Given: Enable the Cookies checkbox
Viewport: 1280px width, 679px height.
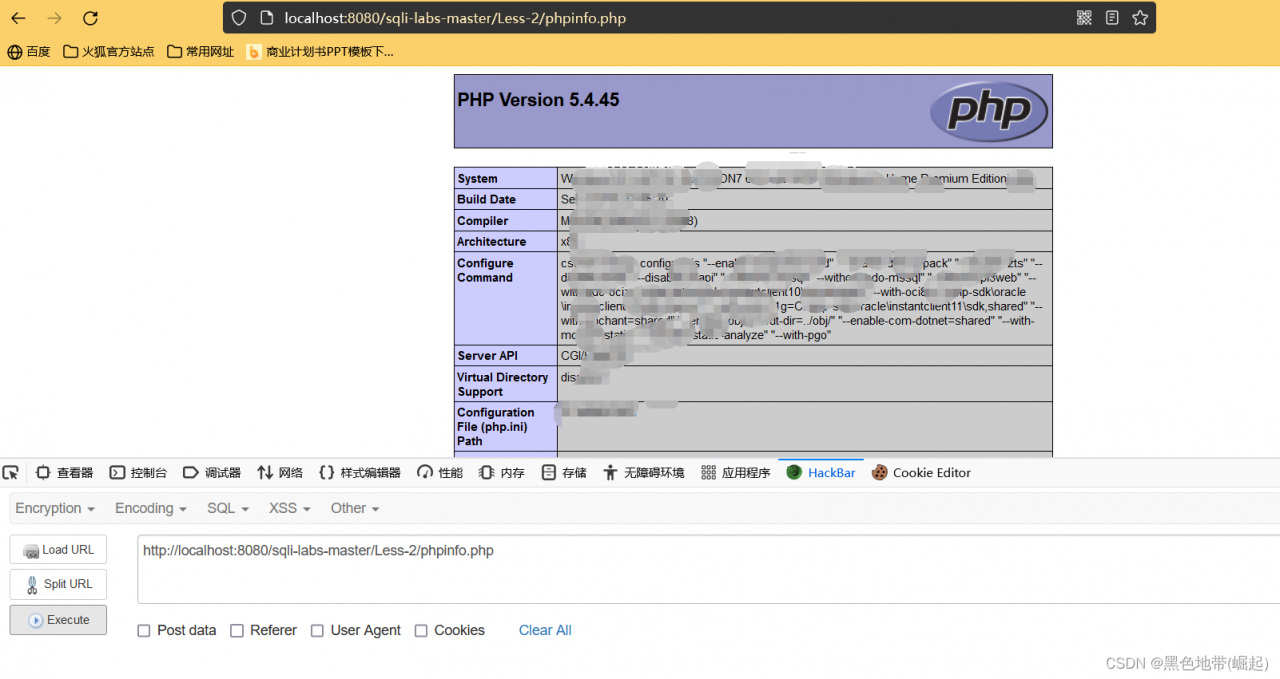Looking at the screenshot, I should pos(421,631).
